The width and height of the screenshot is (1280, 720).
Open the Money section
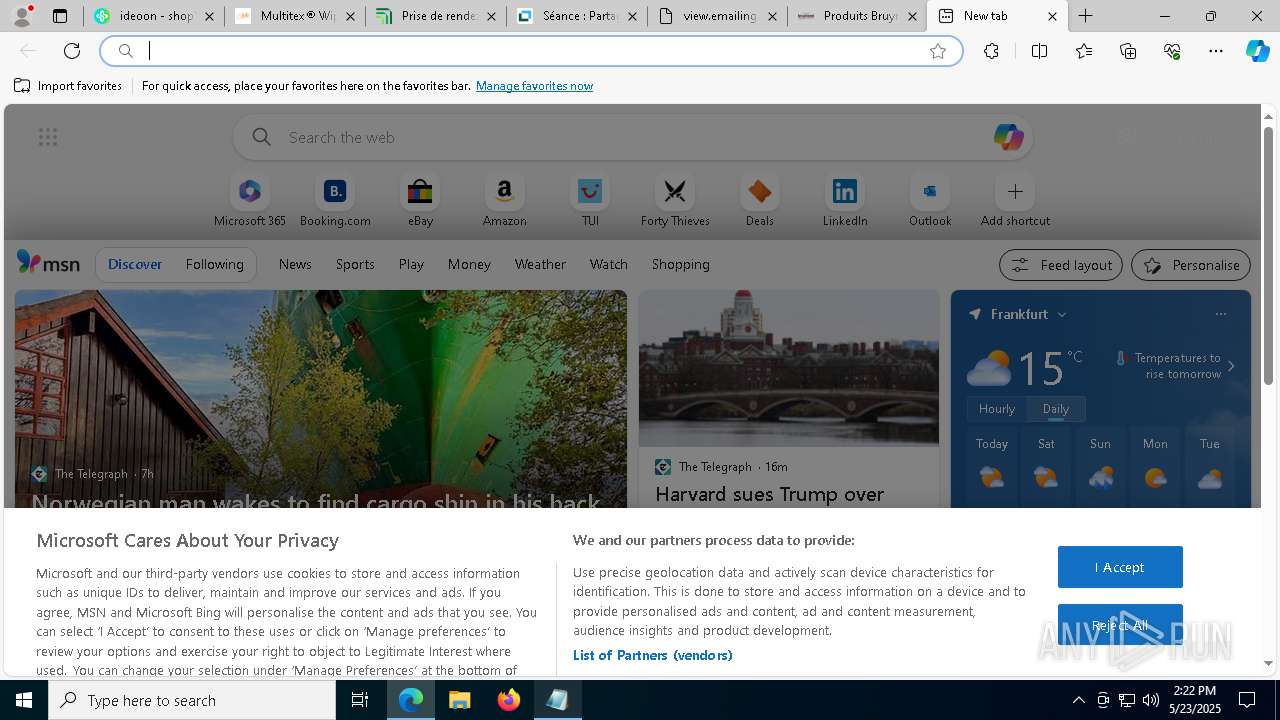tap(469, 264)
